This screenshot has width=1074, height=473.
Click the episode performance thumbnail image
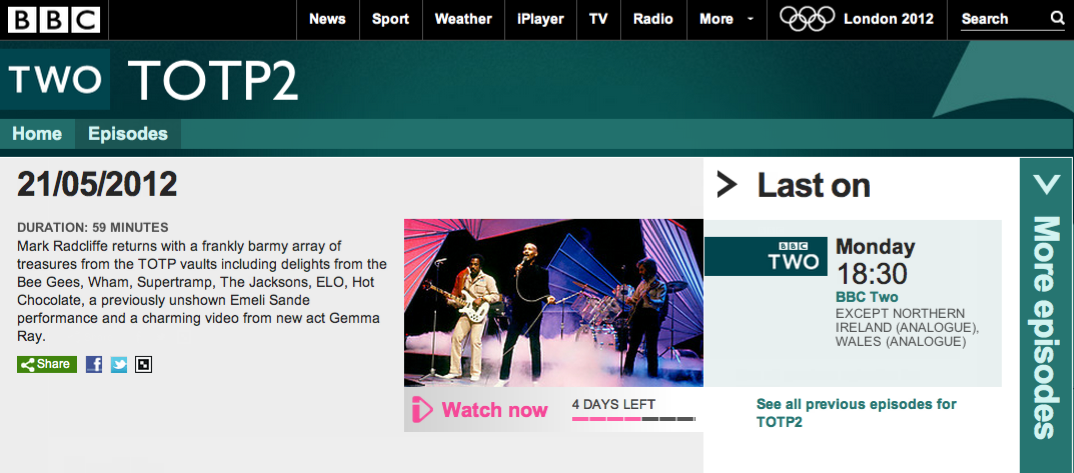tap(553, 302)
